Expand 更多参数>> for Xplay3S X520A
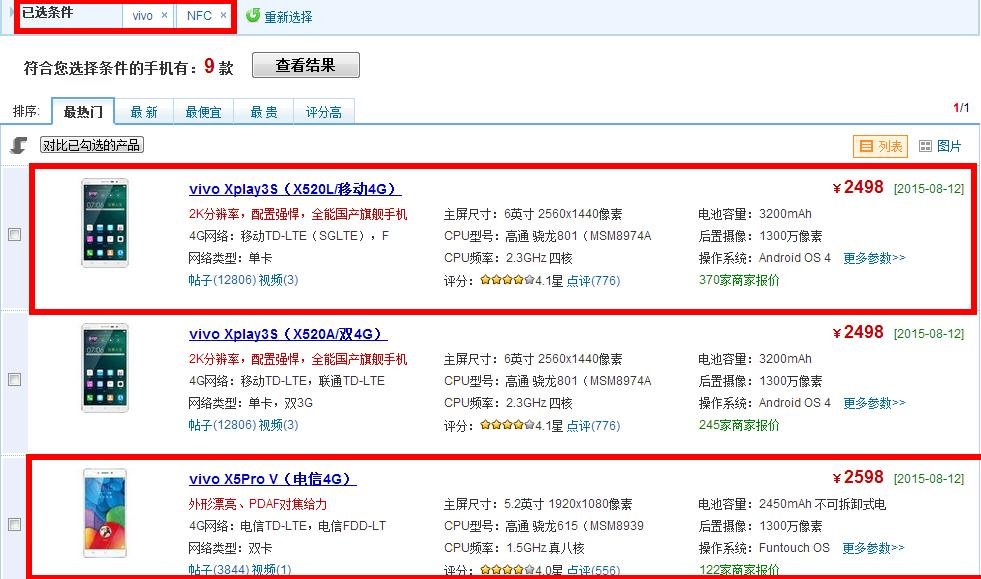Screen dimensions: 981x579 [x=874, y=403]
